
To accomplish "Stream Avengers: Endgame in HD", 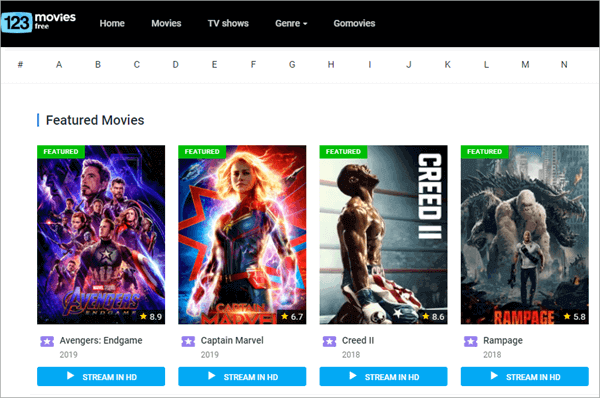I will pos(101,377).
